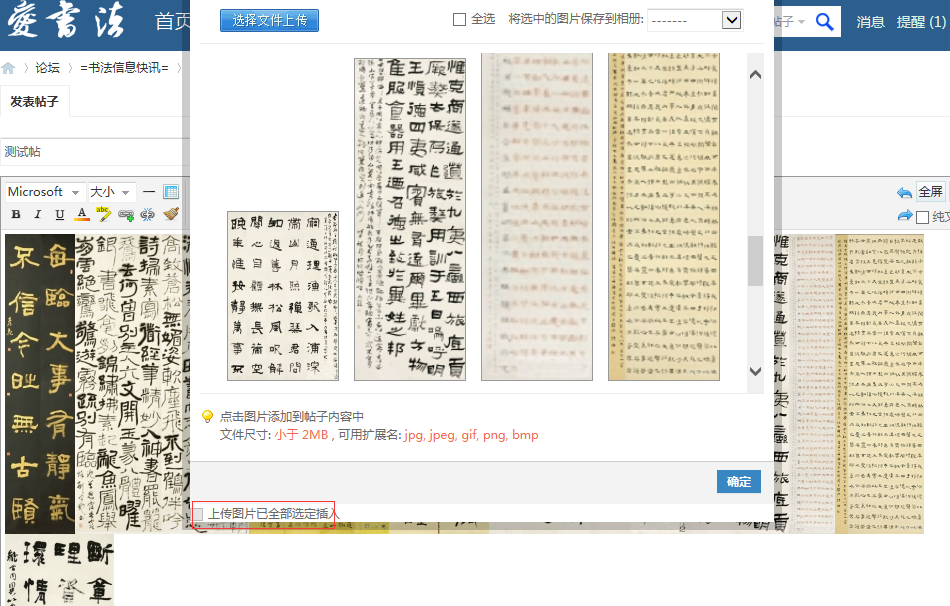Insert a horizontal rule line
Viewport: 950px width, 606px height.
[149, 192]
